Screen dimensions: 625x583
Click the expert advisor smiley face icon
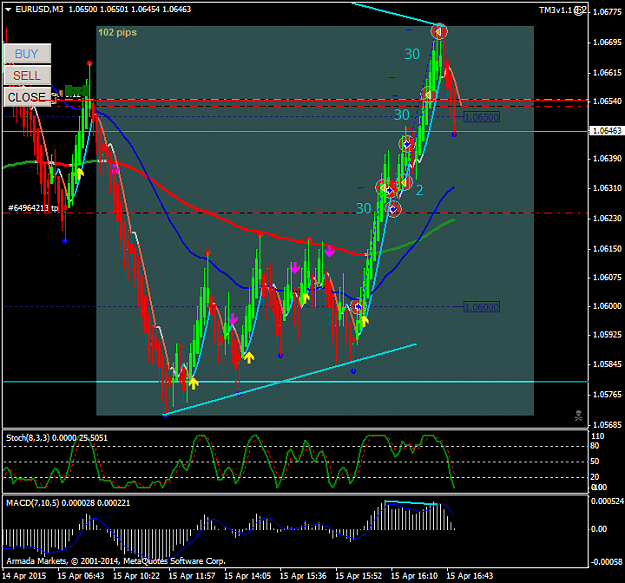point(580,10)
